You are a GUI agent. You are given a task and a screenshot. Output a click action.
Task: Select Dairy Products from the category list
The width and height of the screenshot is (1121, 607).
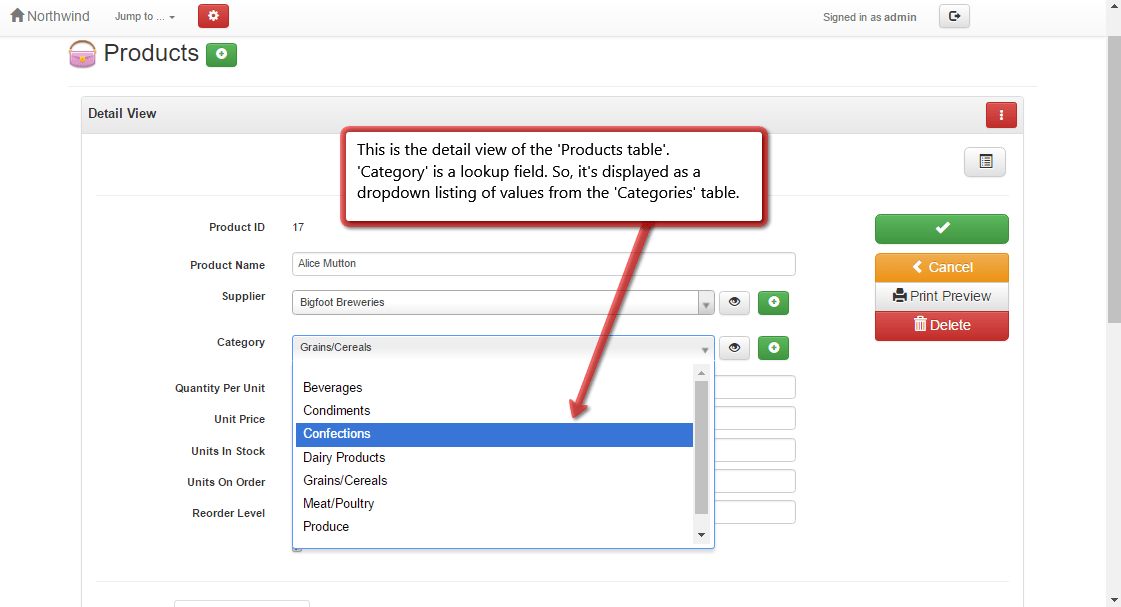(344, 457)
